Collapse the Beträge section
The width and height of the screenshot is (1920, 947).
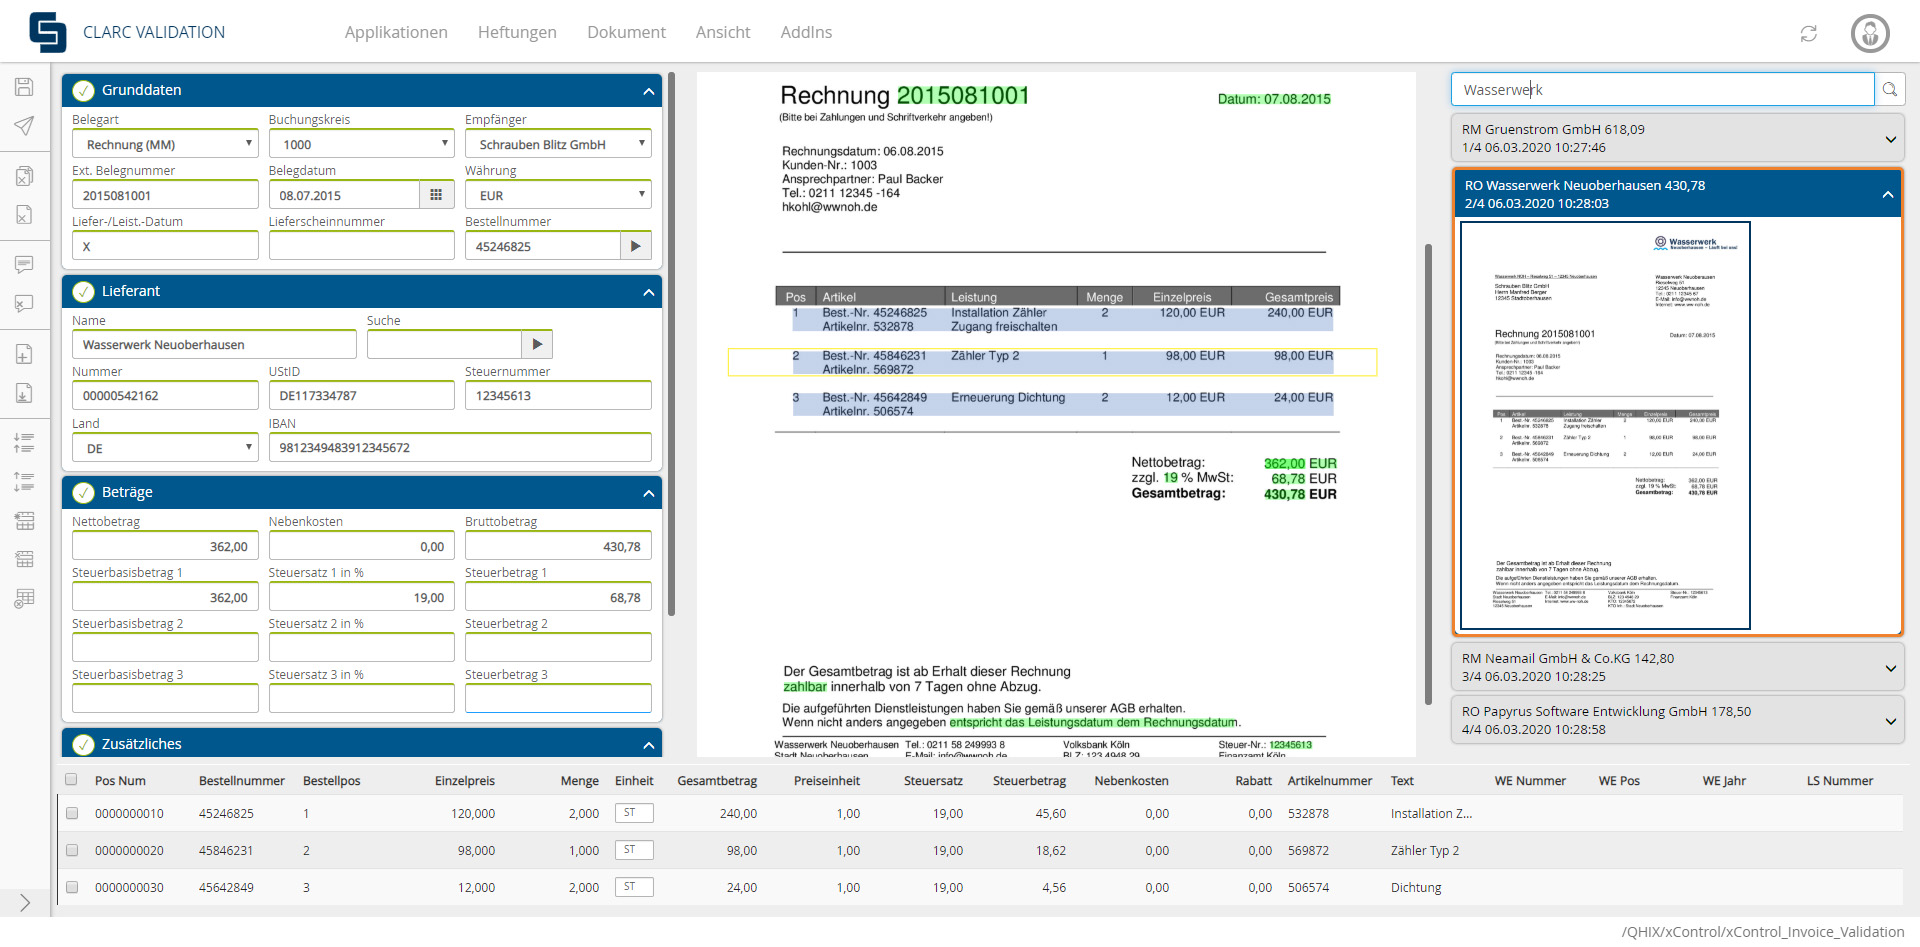point(648,493)
